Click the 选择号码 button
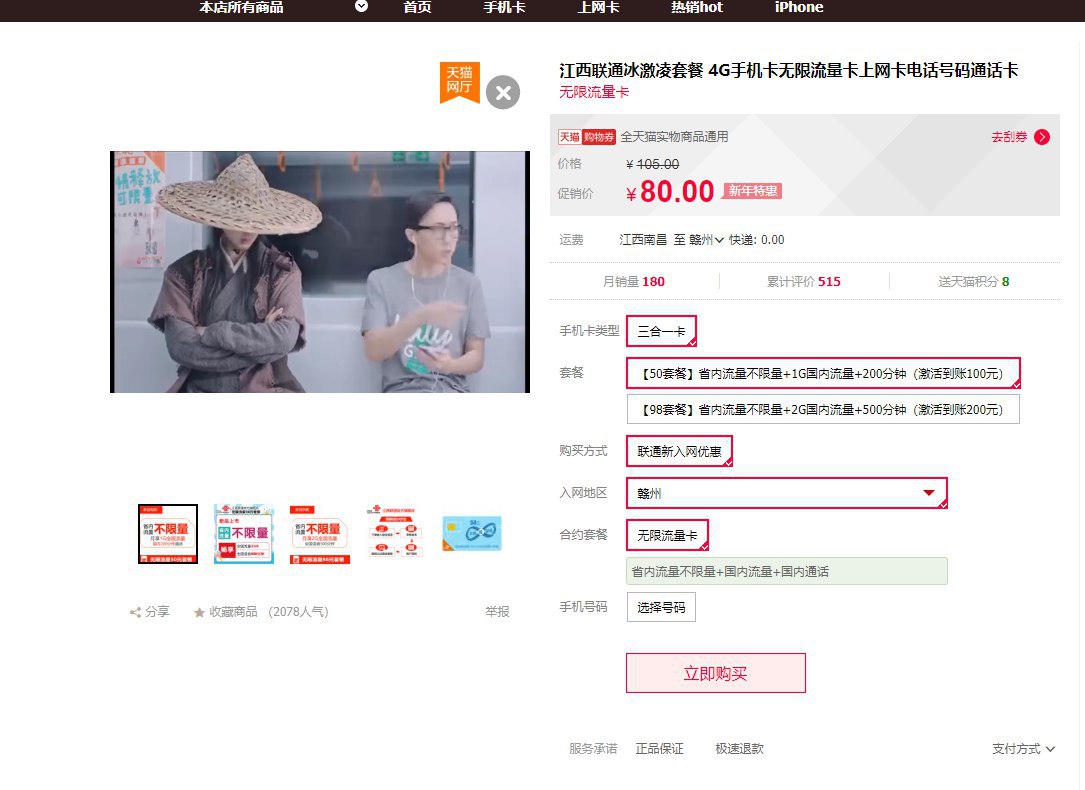The height and width of the screenshot is (790, 1085). click(x=661, y=607)
